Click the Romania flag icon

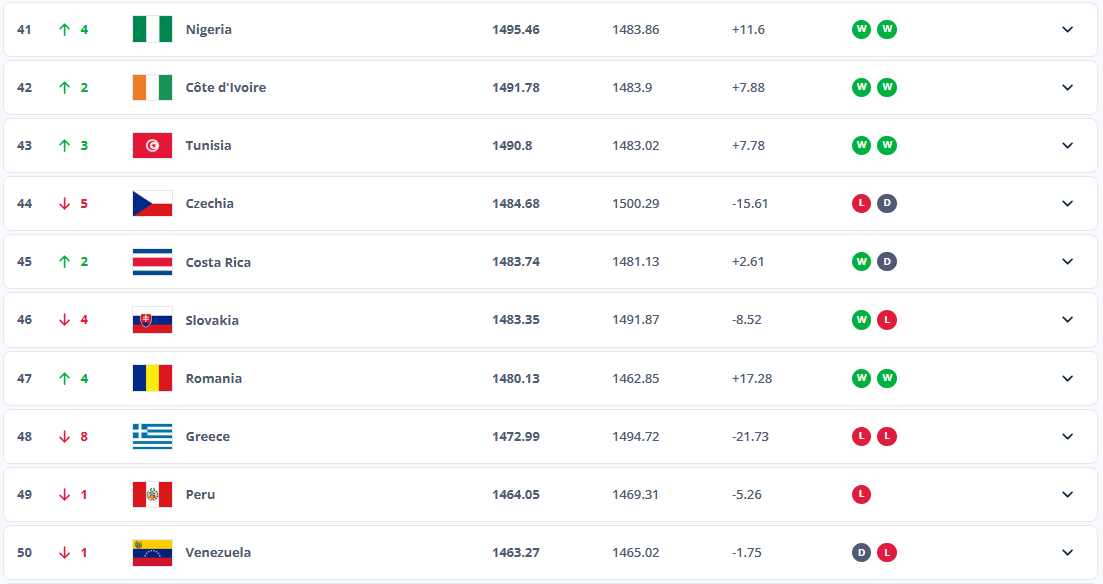[152, 378]
